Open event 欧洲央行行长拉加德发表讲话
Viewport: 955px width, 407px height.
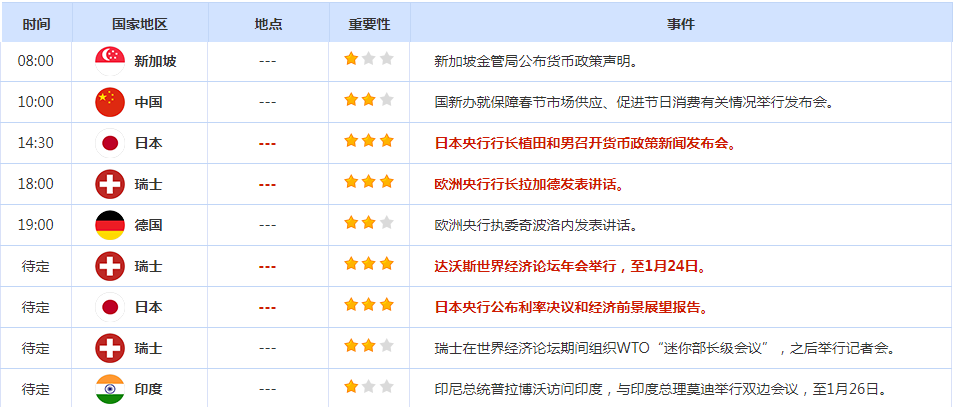(529, 184)
